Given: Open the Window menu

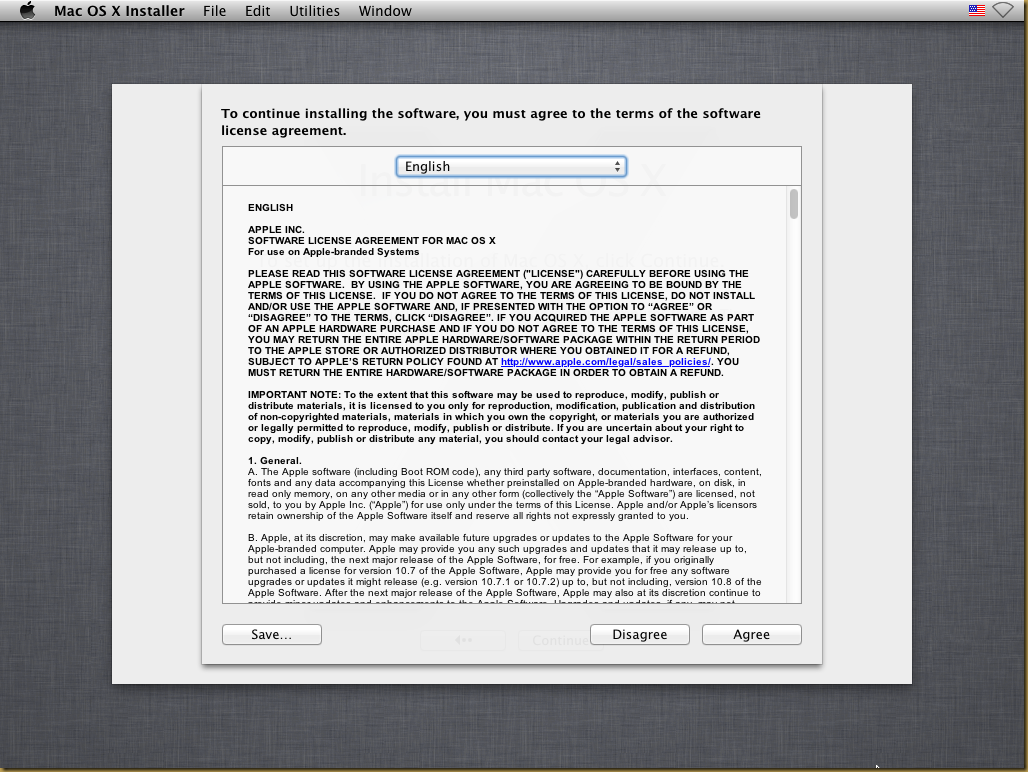Looking at the screenshot, I should 385,11.
